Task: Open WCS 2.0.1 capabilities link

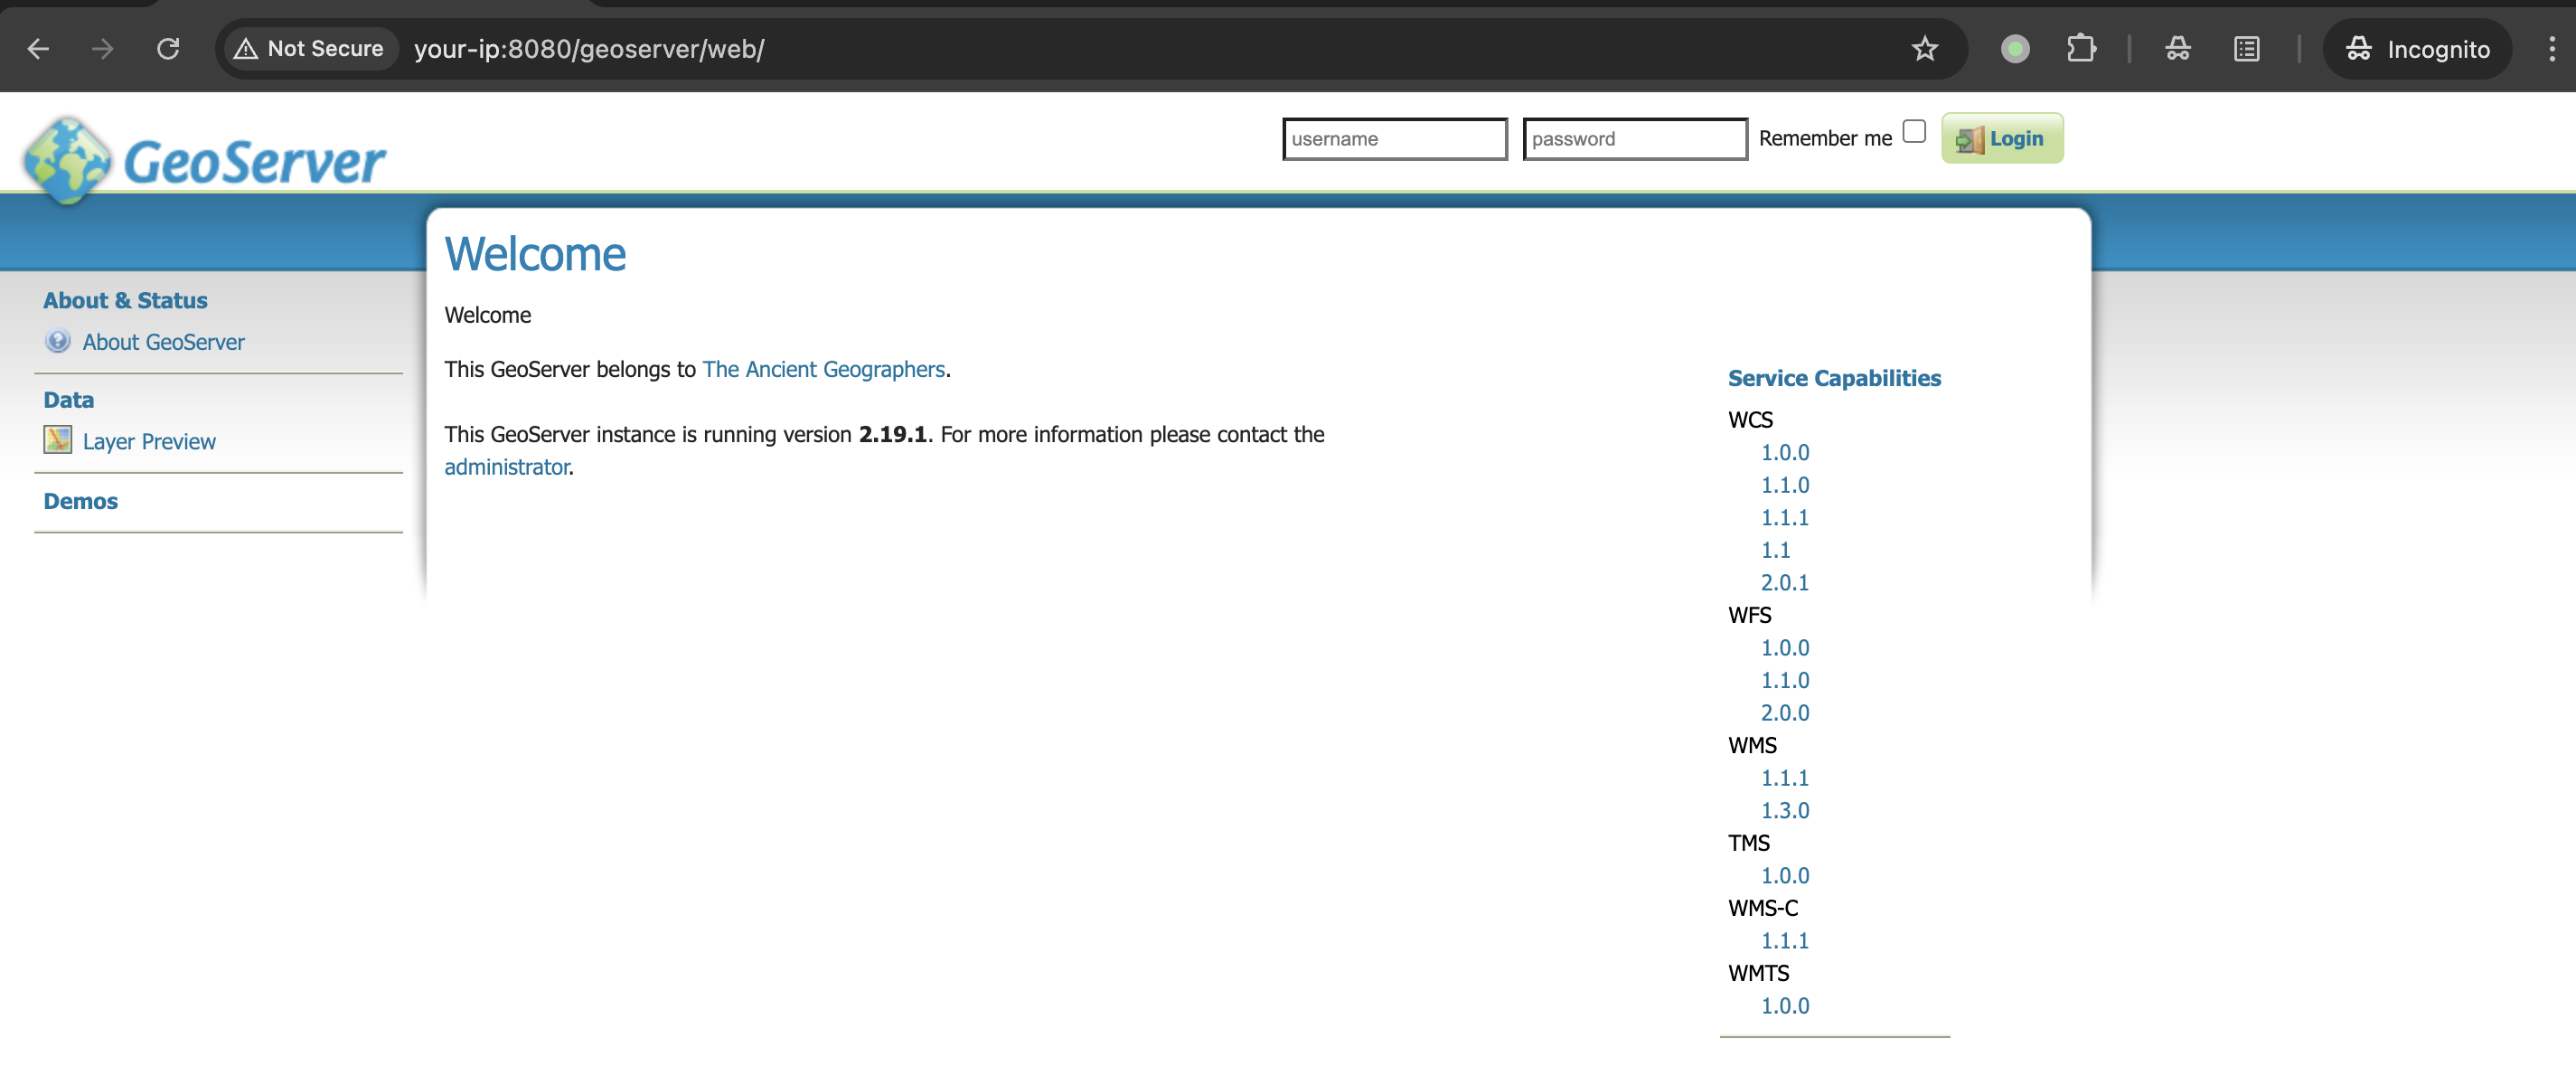Action: (1784, 582)
